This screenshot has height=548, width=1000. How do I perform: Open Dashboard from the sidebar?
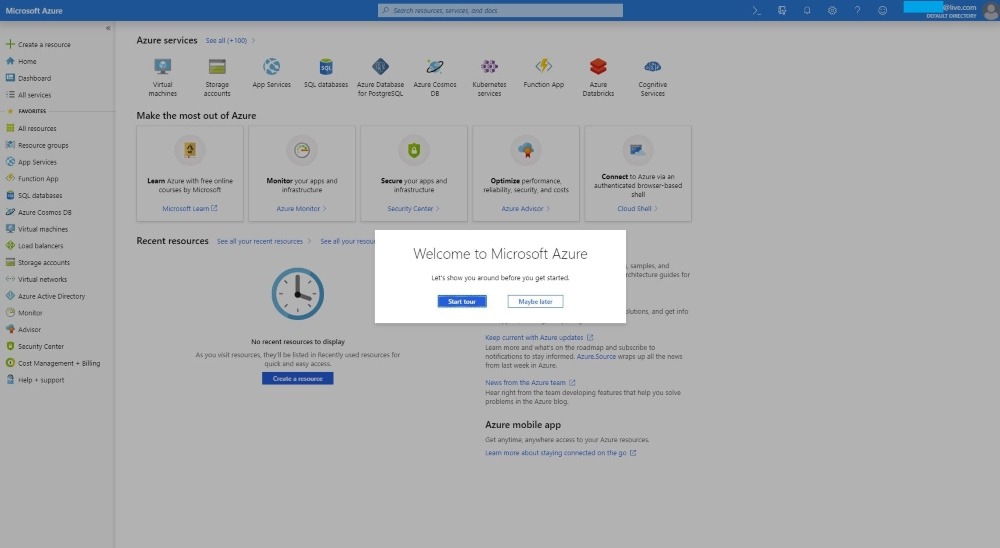(34, 78)
